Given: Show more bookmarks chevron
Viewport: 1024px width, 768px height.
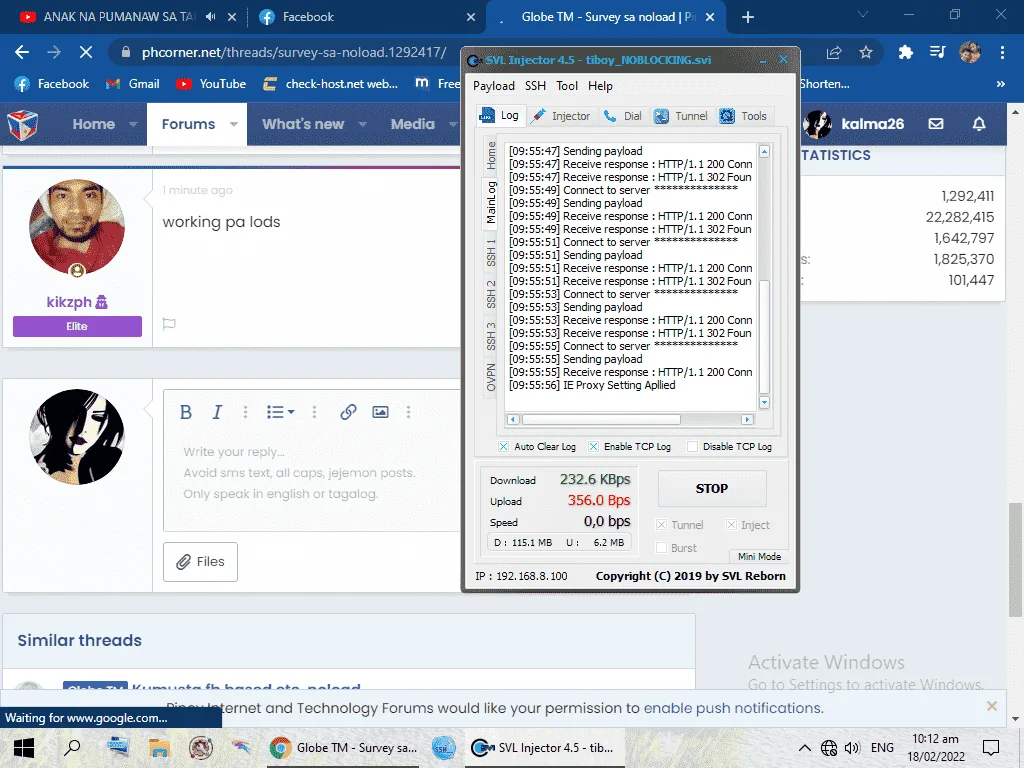Looking at the screenshot, I should (1000, 84).
